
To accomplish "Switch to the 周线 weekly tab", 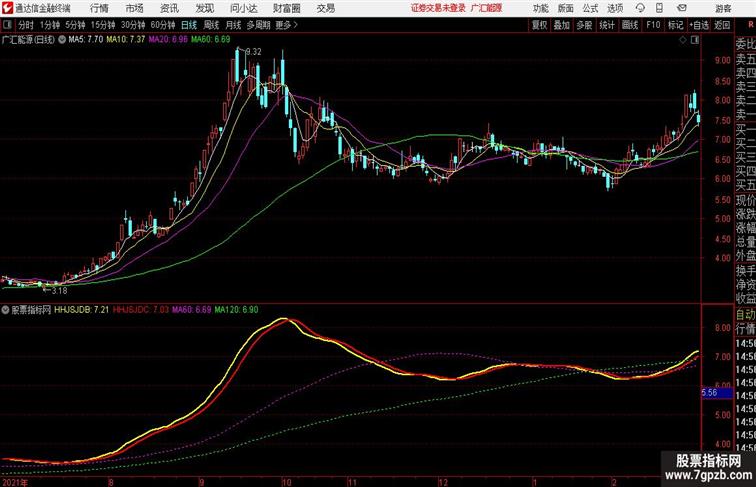I will coord(211,25).
